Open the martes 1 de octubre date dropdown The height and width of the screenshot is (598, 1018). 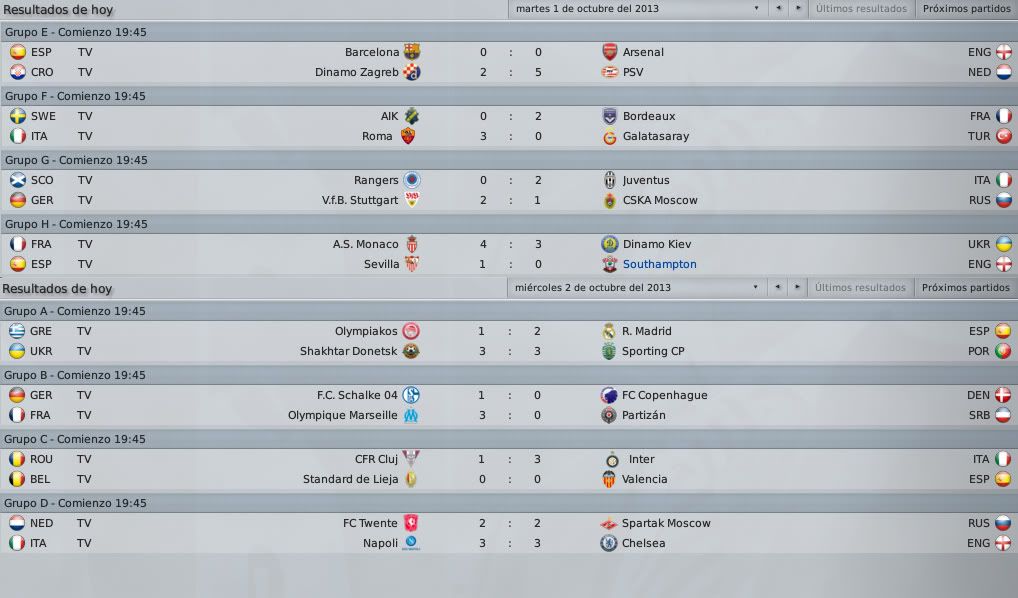coord(637,8)
